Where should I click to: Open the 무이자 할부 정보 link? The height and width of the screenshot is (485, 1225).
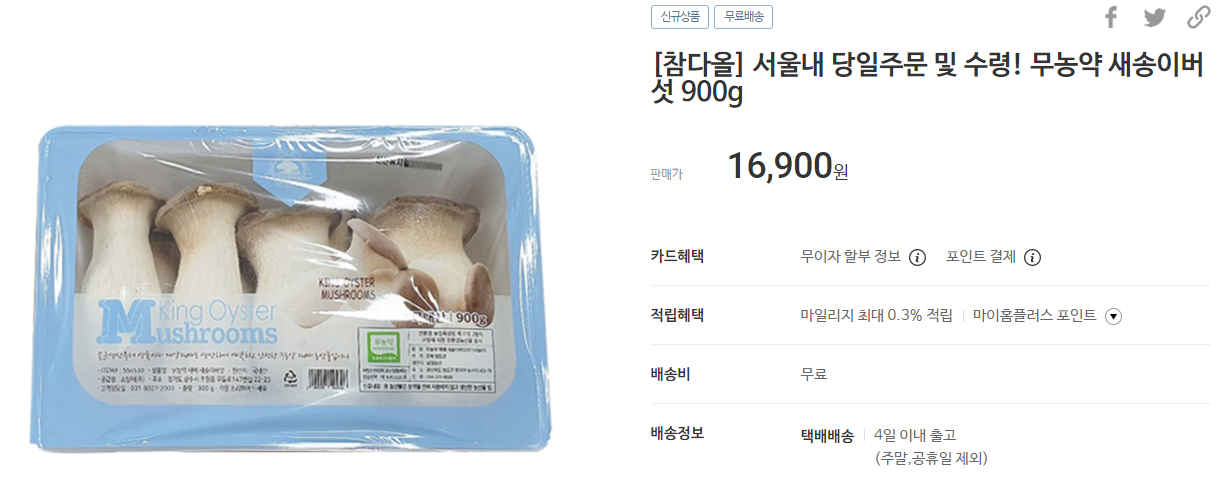[851, 257]
